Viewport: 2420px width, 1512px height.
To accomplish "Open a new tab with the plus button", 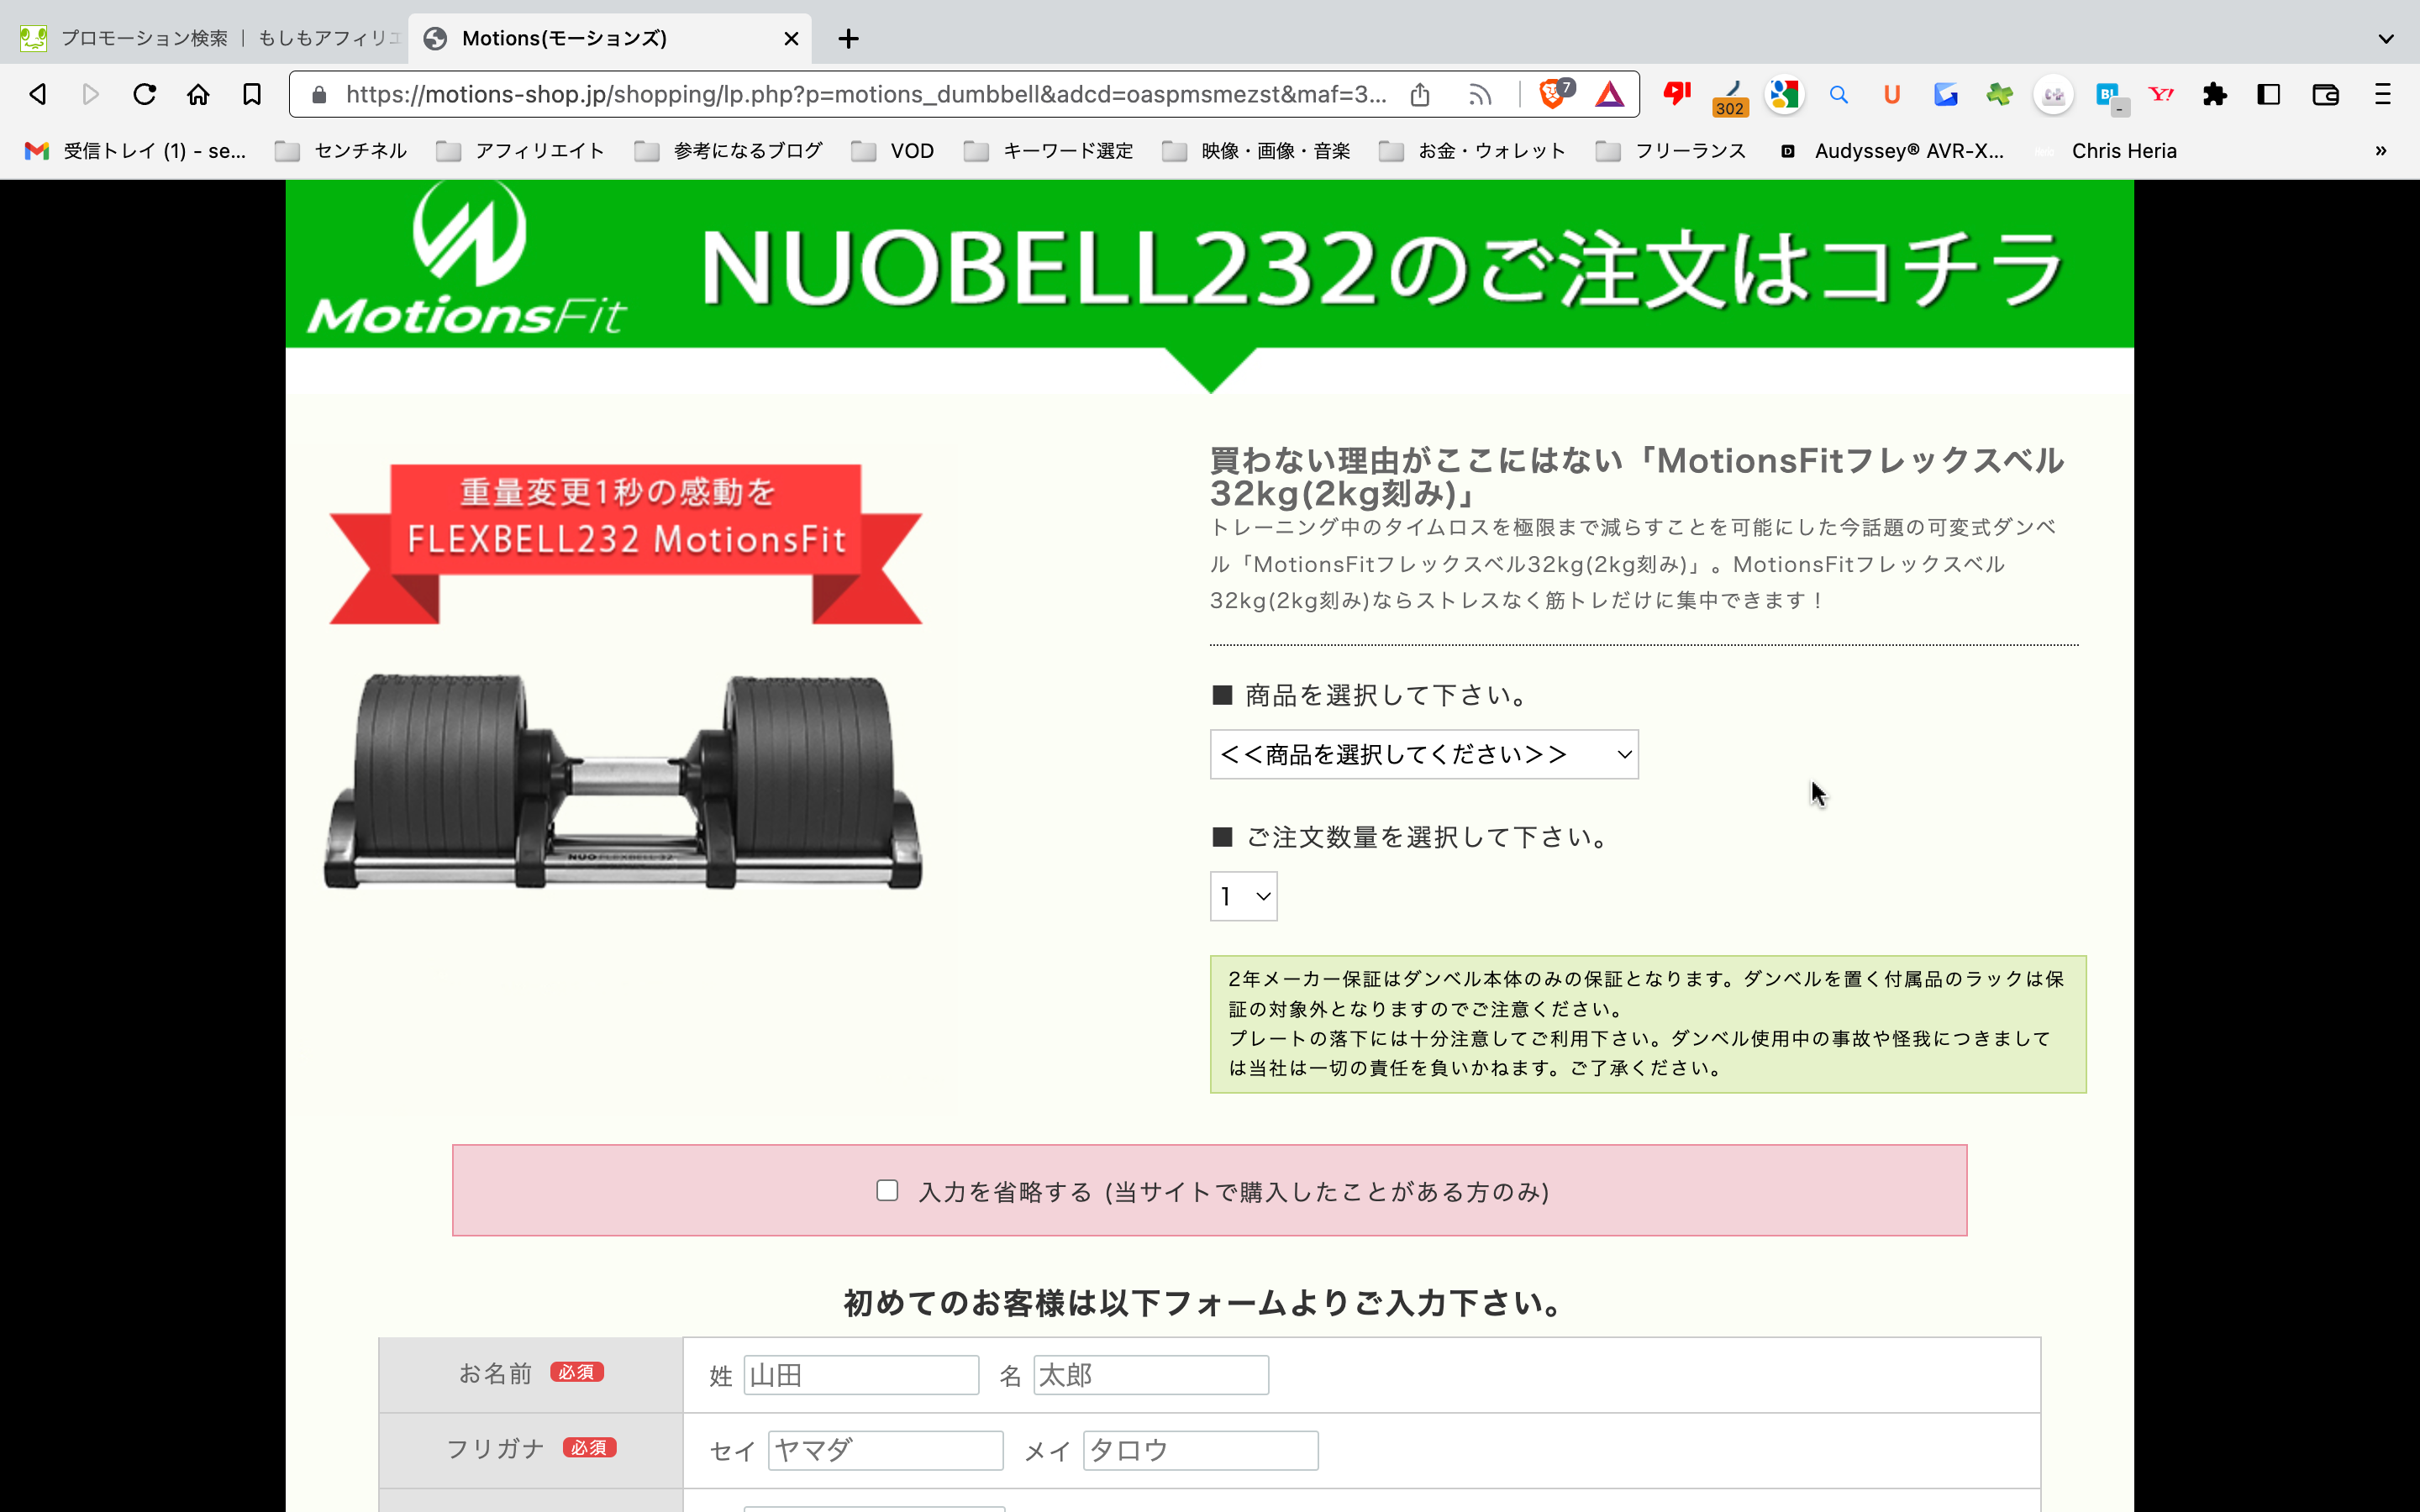I will (848, 39).
